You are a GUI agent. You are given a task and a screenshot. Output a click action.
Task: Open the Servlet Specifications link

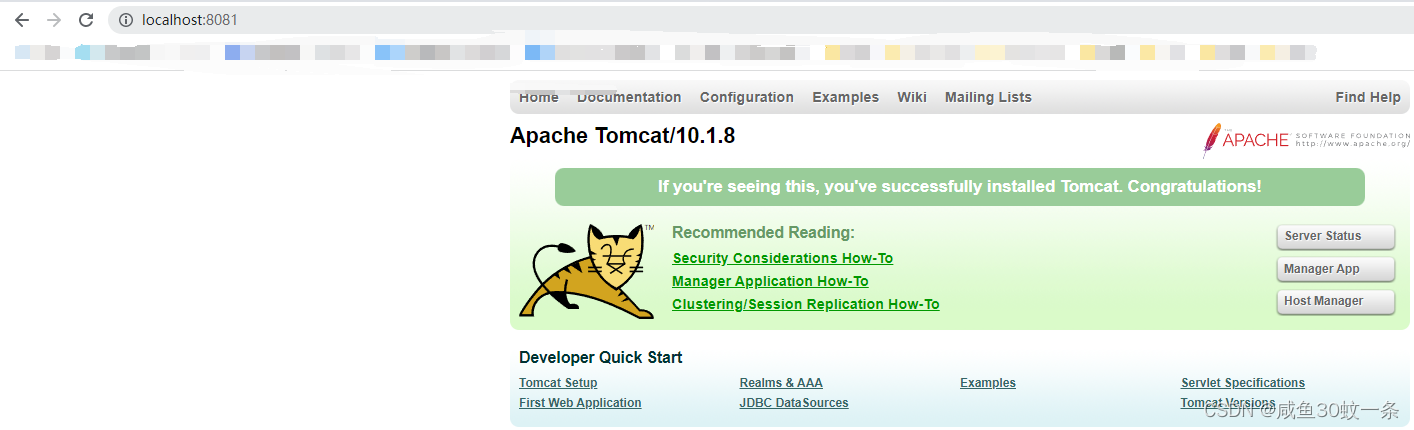[x=1243, y=383]
